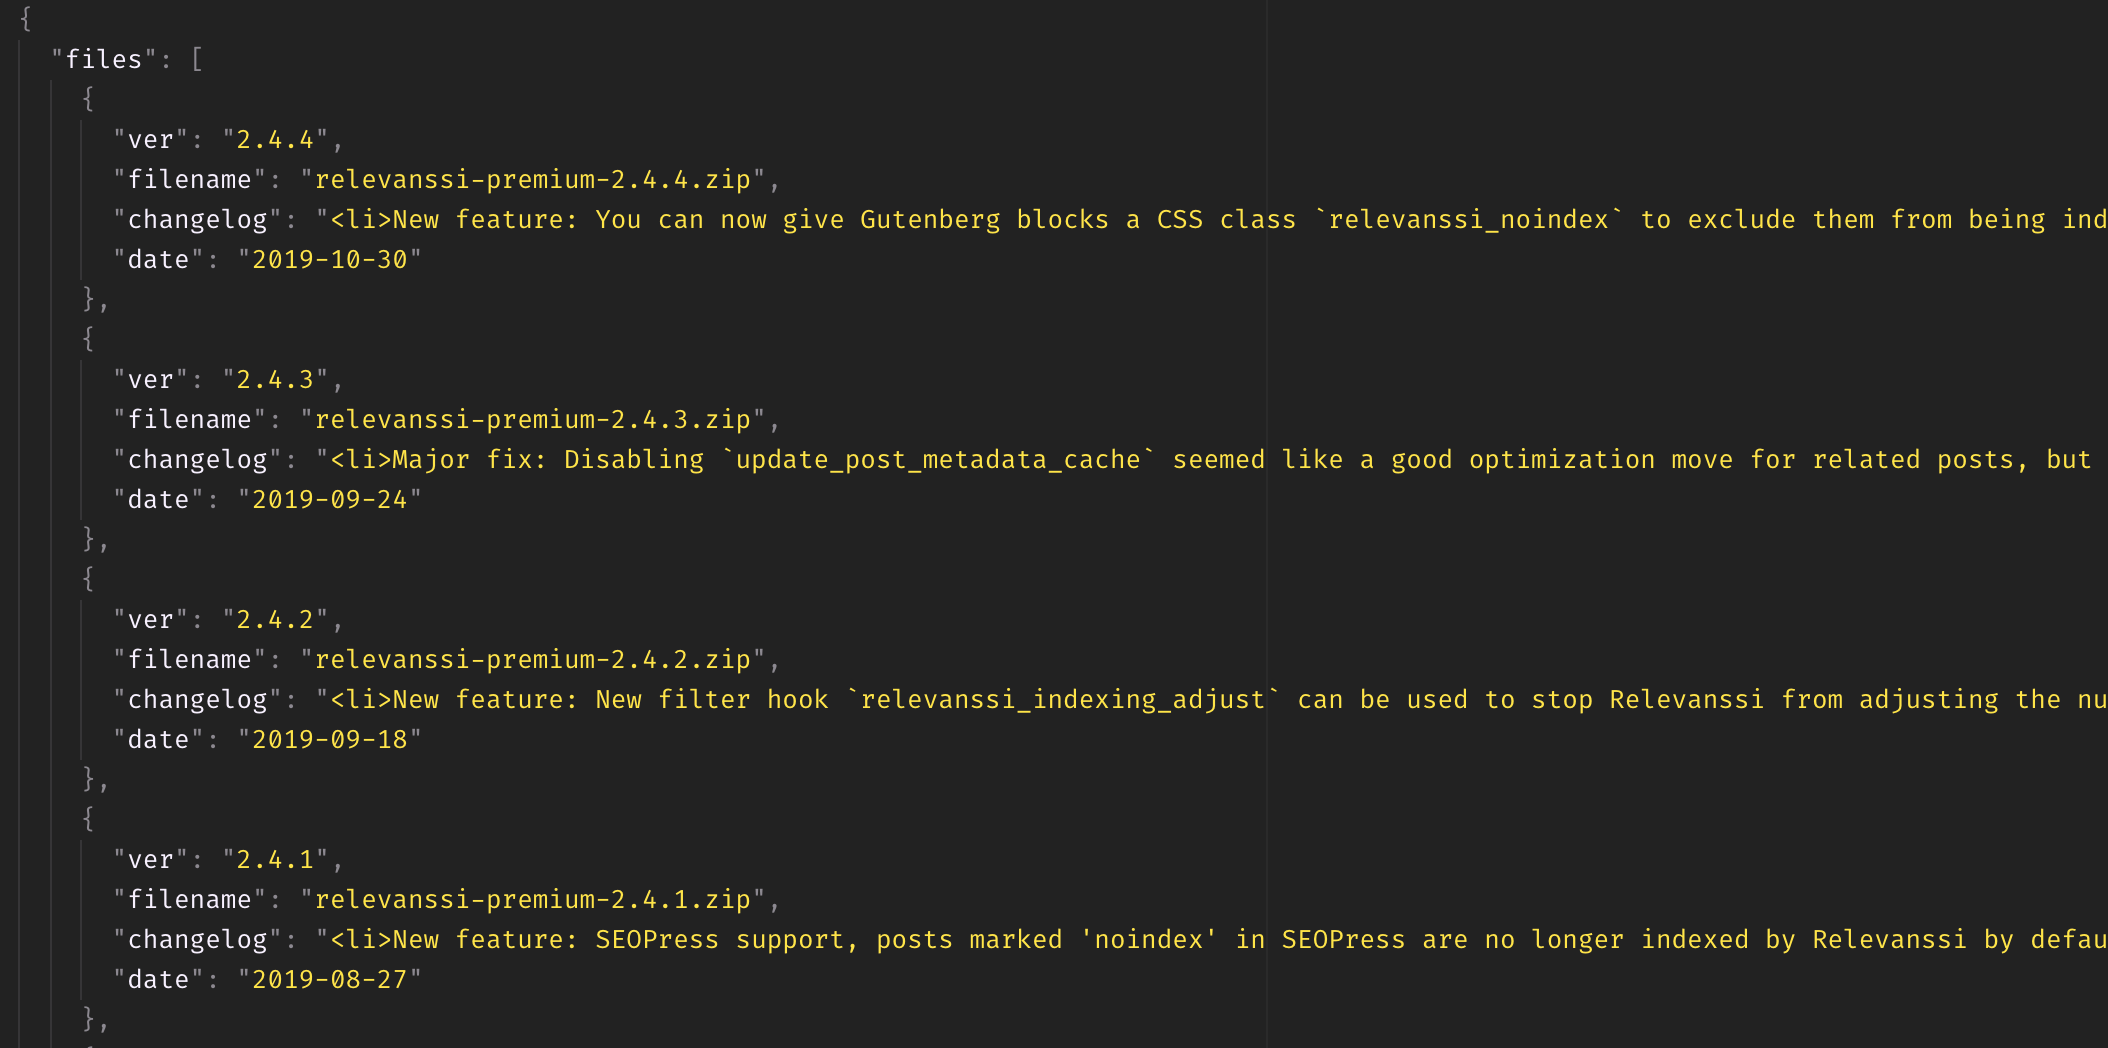The height and width of the screenshot is (1048, 2108).
Task: Click the "files" key at top
Action: pyautogui.click(x=104, y=60)
